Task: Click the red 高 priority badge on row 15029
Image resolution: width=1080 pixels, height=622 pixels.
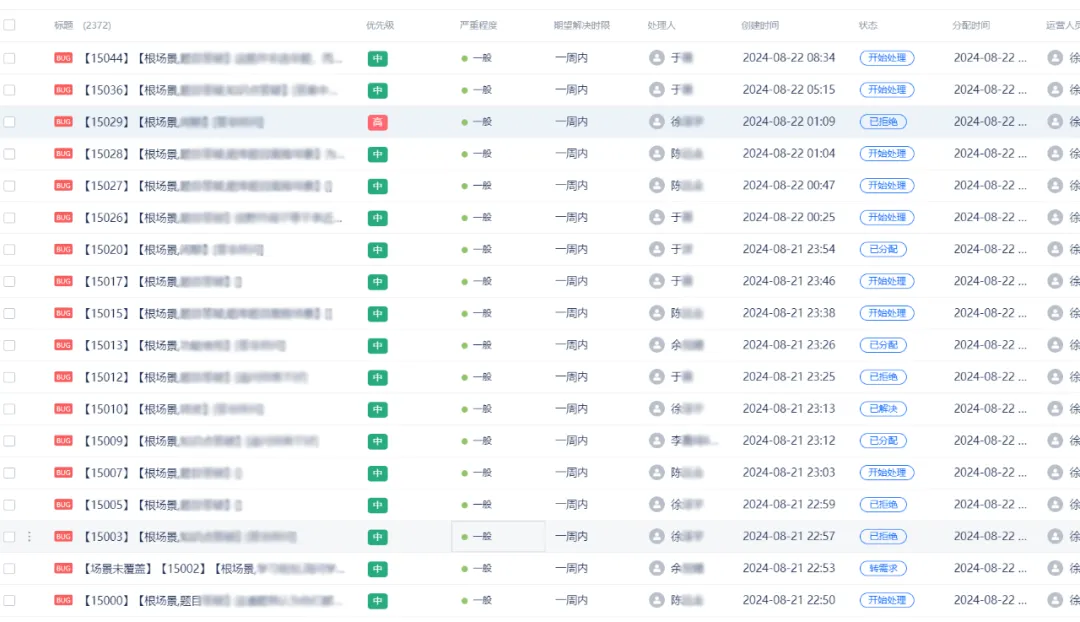Action: pyautogui.click(x=377, y=122)
